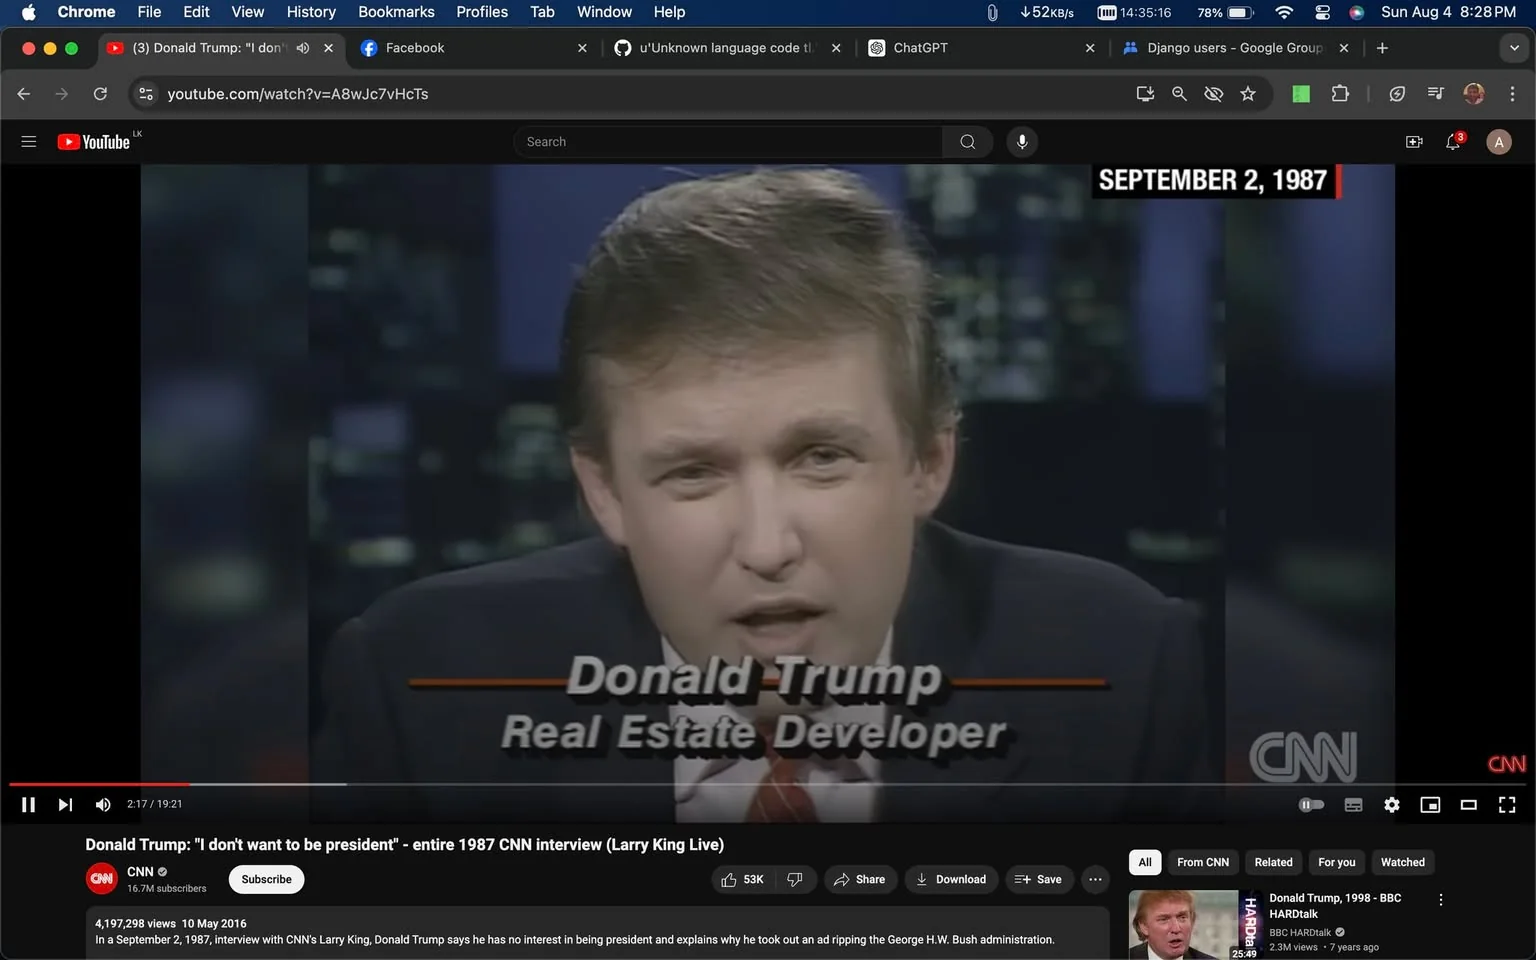This screenshot has height=960, width=1536.
Task: Mute the video volume speaker icon
Action: [x=102, y=805]
